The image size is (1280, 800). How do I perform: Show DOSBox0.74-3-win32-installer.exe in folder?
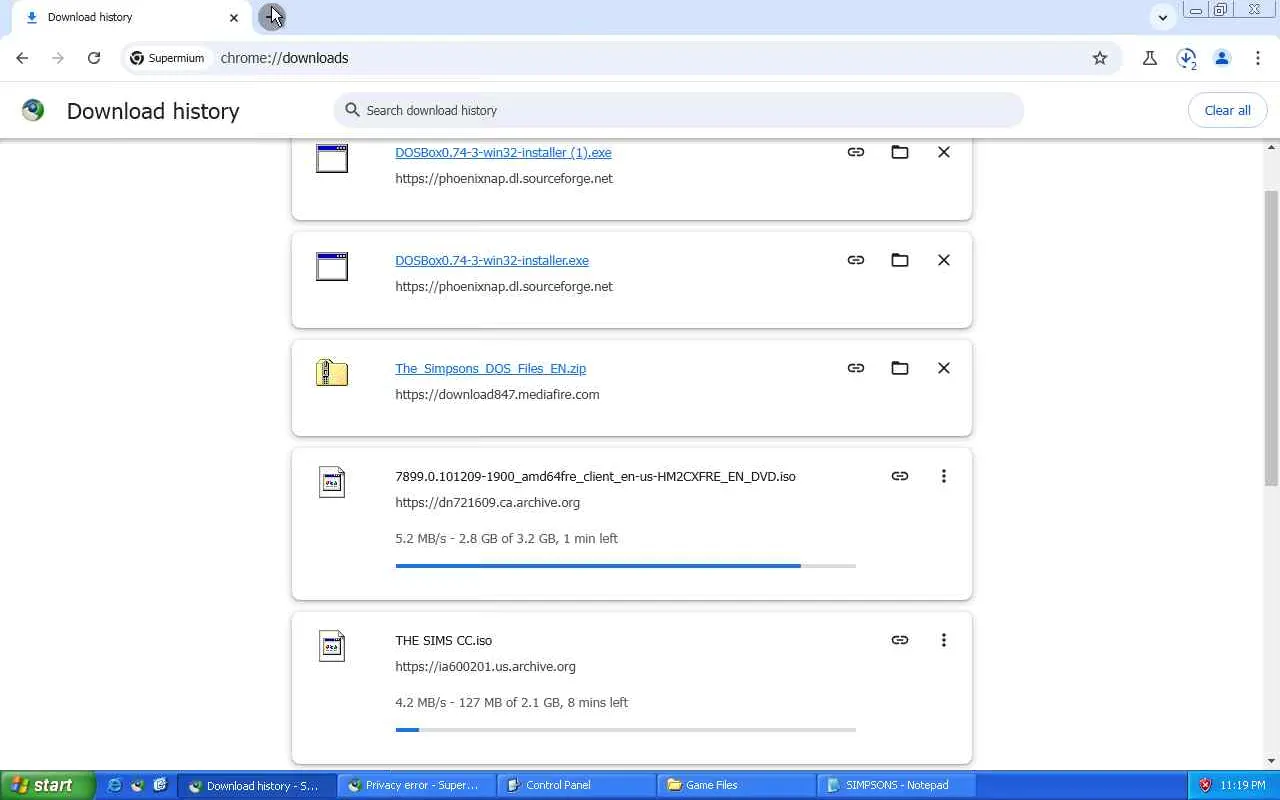tap(900, 260)
